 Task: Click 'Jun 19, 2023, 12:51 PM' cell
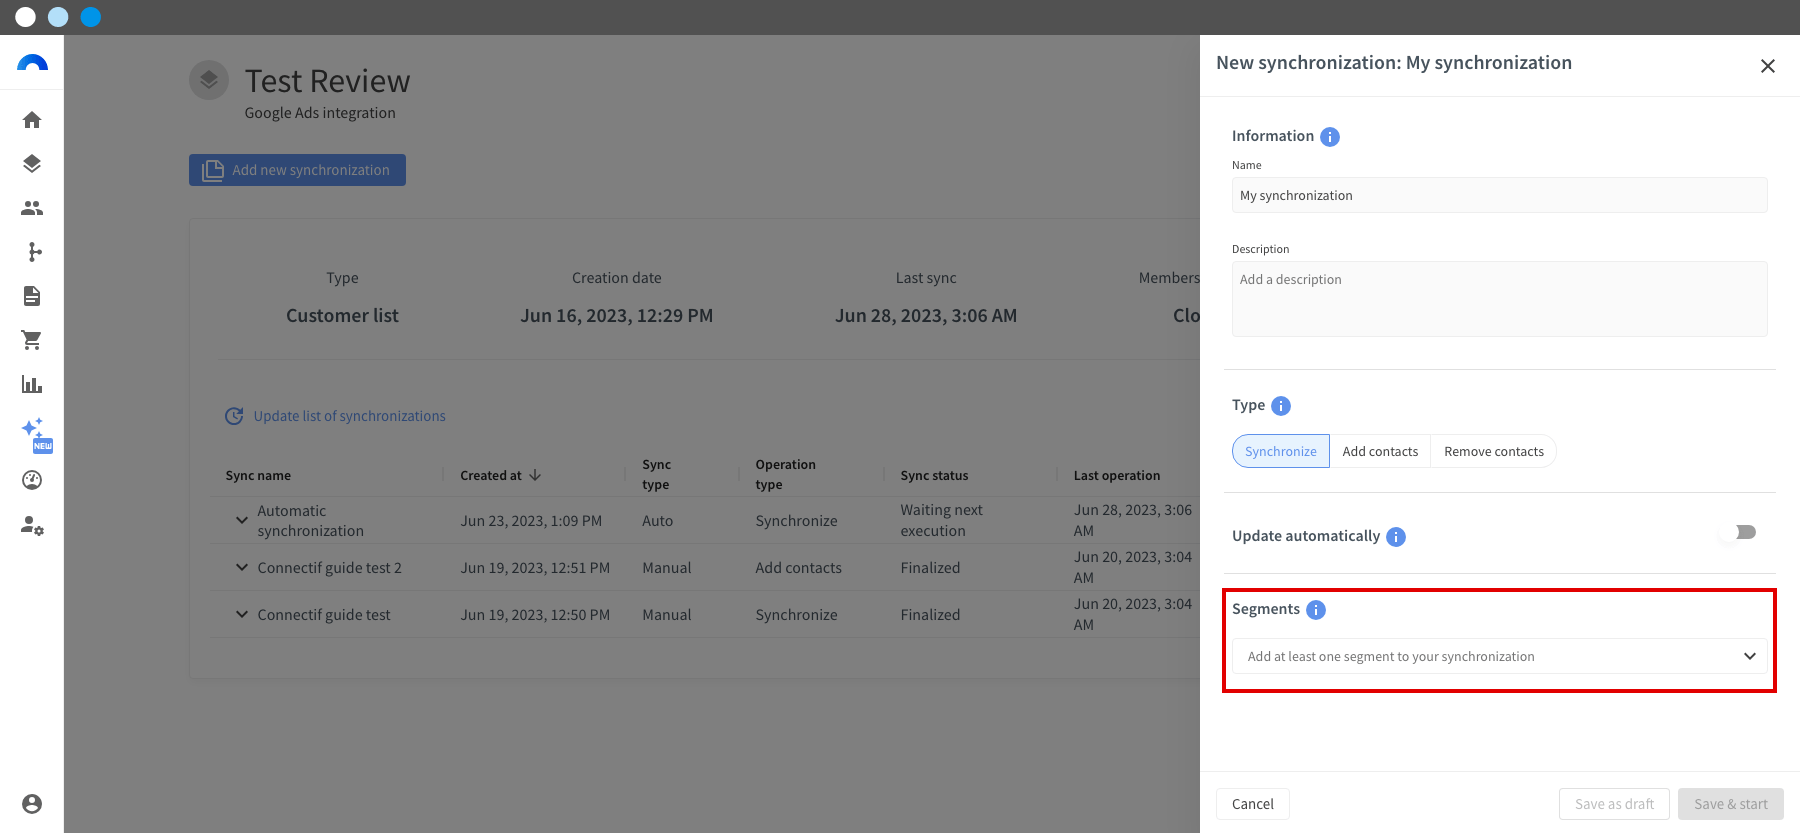(x=535, y=568)
